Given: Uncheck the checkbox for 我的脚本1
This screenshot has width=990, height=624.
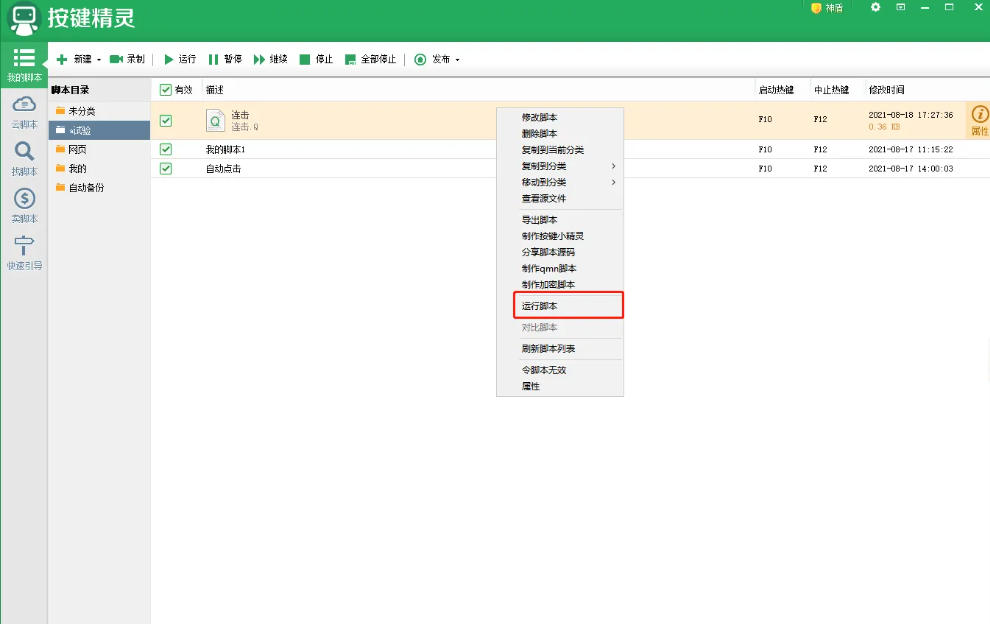Looking at the screenshot, I should coord(166,149).
